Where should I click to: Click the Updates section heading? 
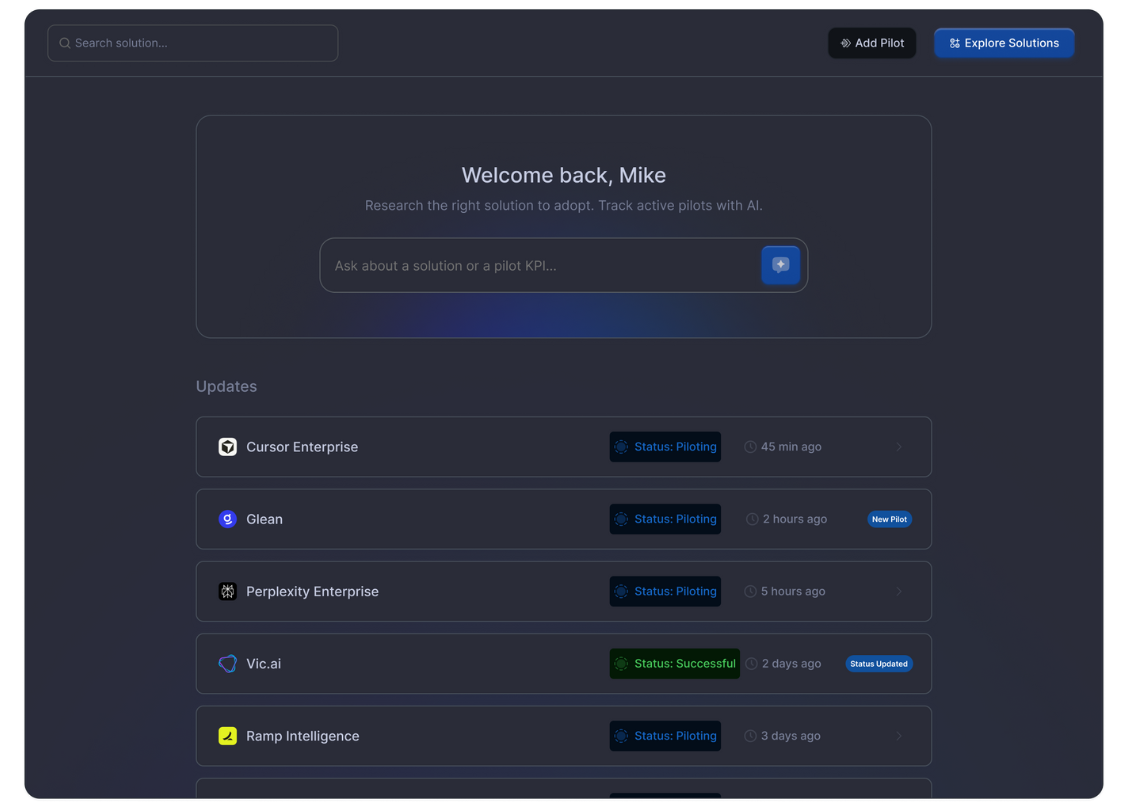tap(227, 386)
